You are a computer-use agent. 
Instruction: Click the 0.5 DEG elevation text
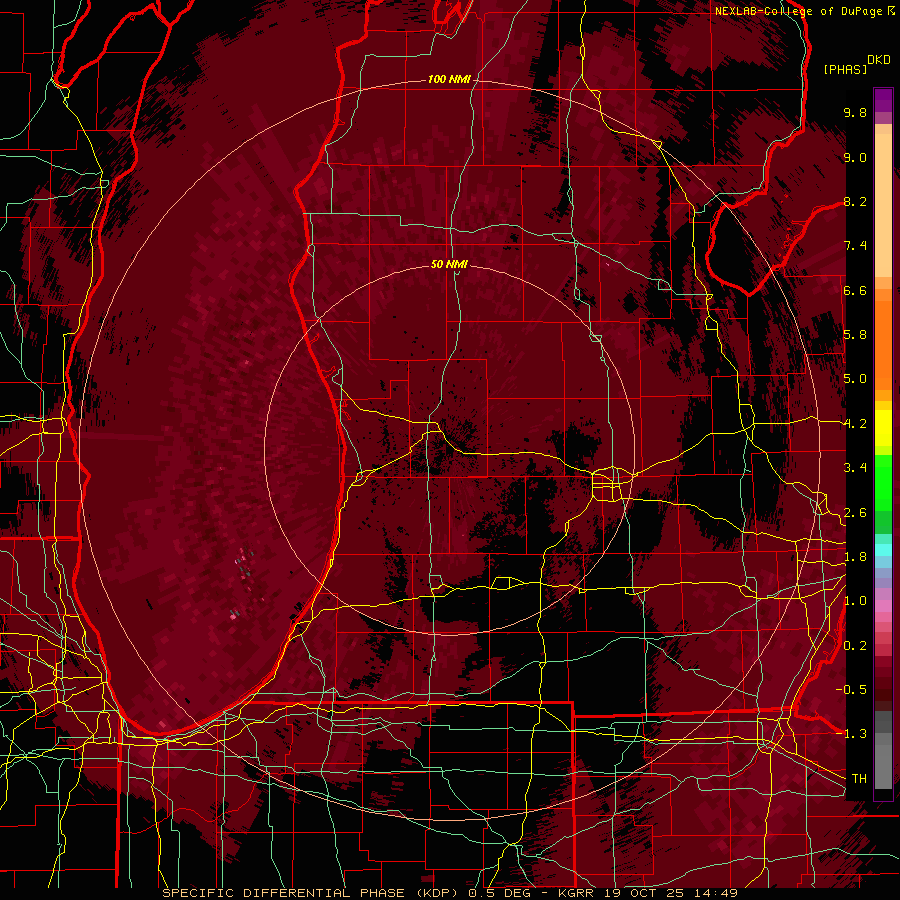click(500, 893)
